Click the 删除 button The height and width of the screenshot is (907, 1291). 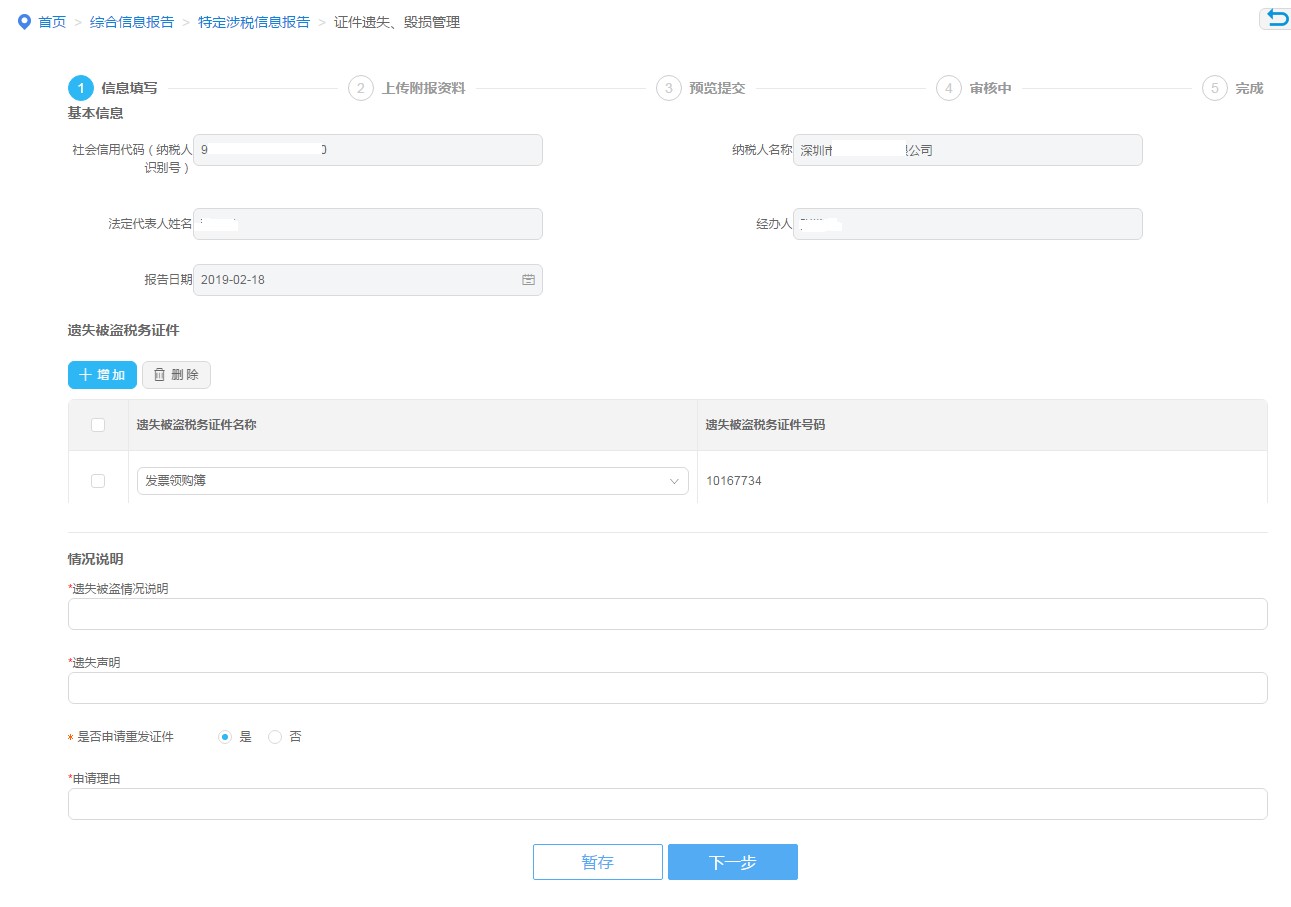click(x=176, y=375)
